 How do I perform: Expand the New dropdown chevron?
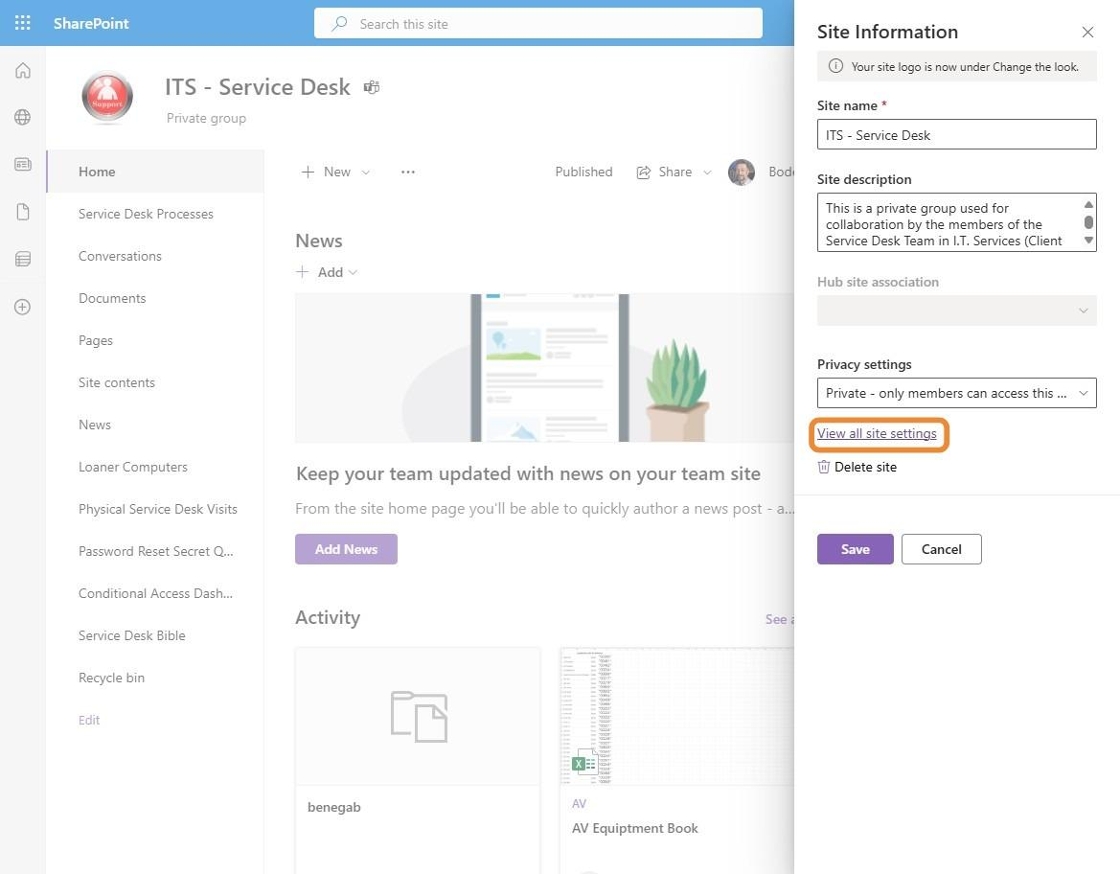[x=366, y=173]
